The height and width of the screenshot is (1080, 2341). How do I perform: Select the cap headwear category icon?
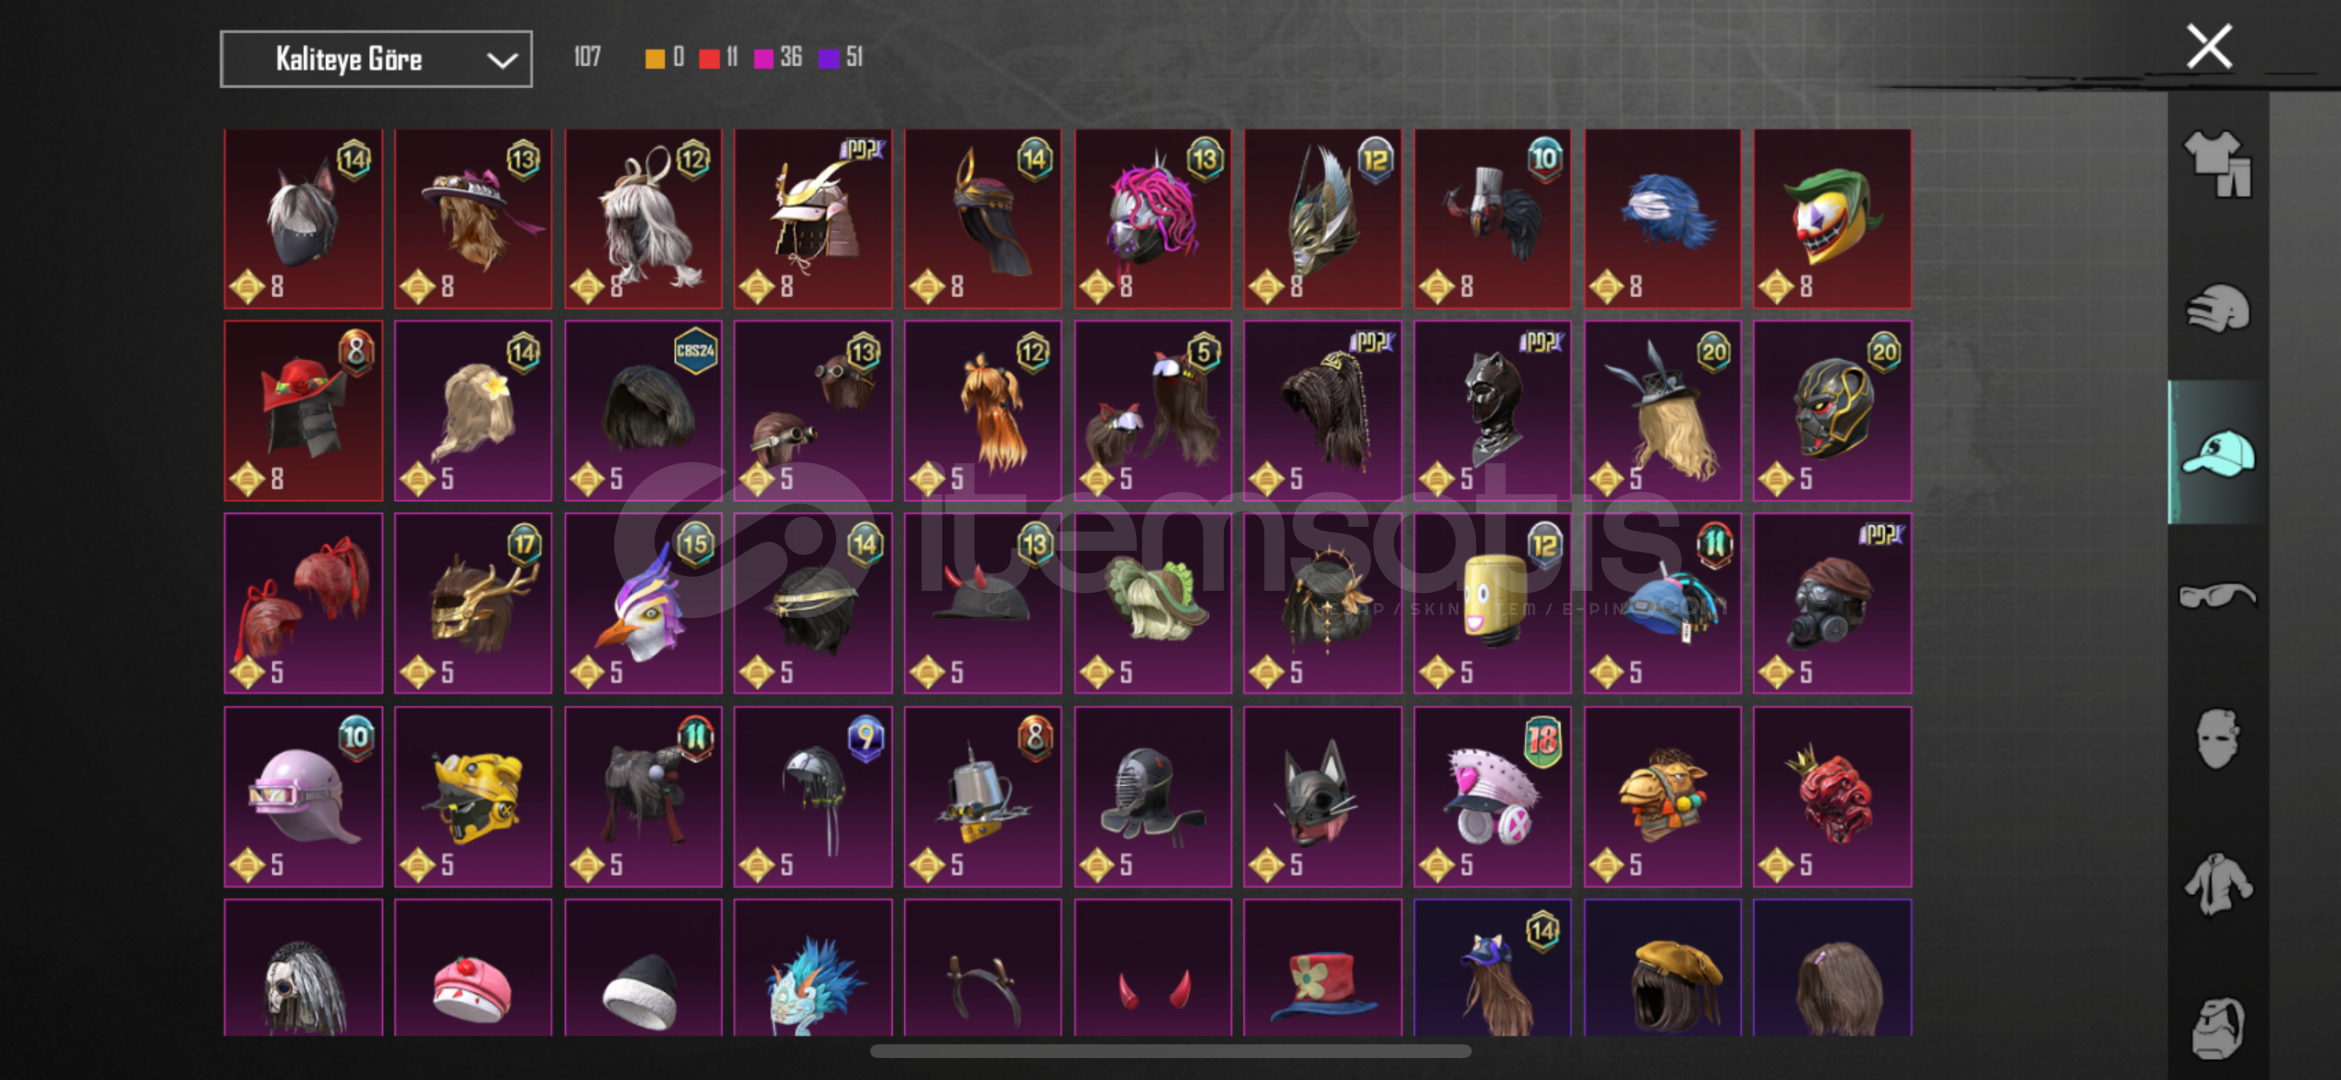point(2217,453)
